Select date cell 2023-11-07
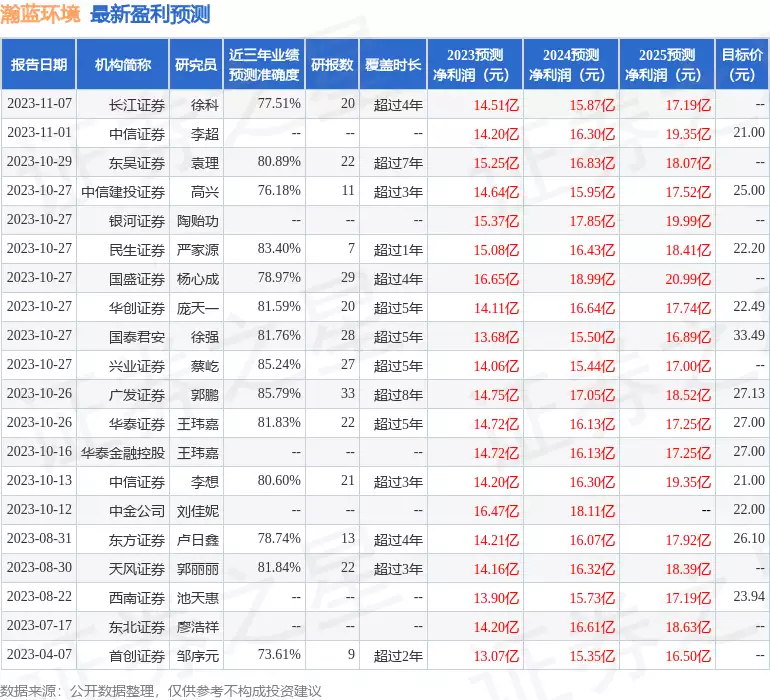Viewport: 770px width, 700px height. tap(39, 104)
